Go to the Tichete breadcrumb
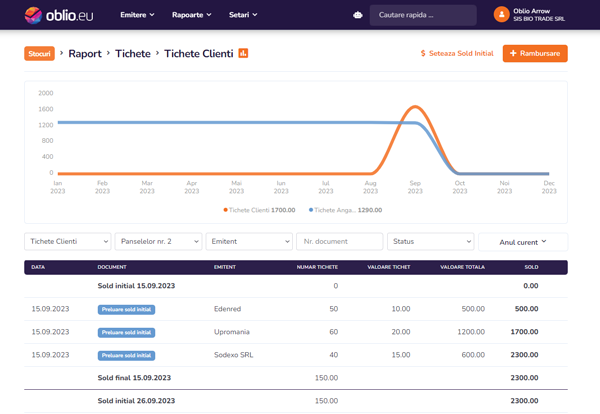The height and width of the screenshot is (414, 600). tap(133, 54)
